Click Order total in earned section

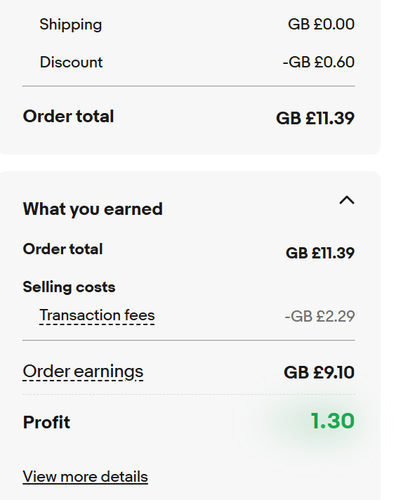(x=63, y=249)
